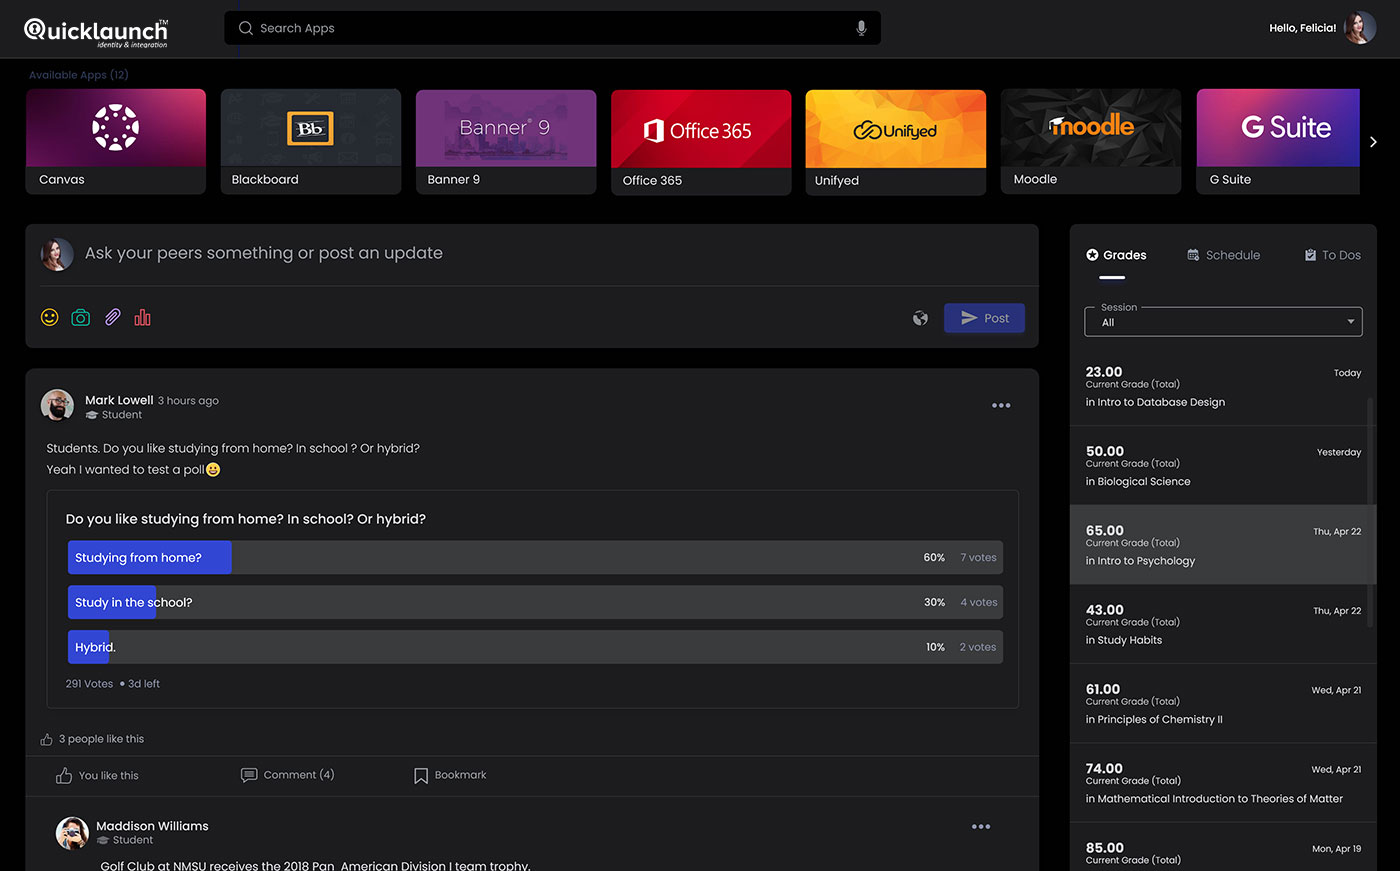Open Felicia's profile avatar

[1360, 28]
